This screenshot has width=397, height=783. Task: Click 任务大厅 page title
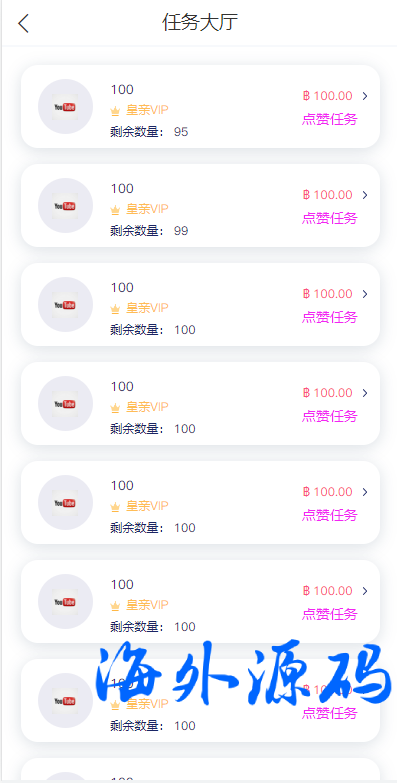(x=200, y=23)
